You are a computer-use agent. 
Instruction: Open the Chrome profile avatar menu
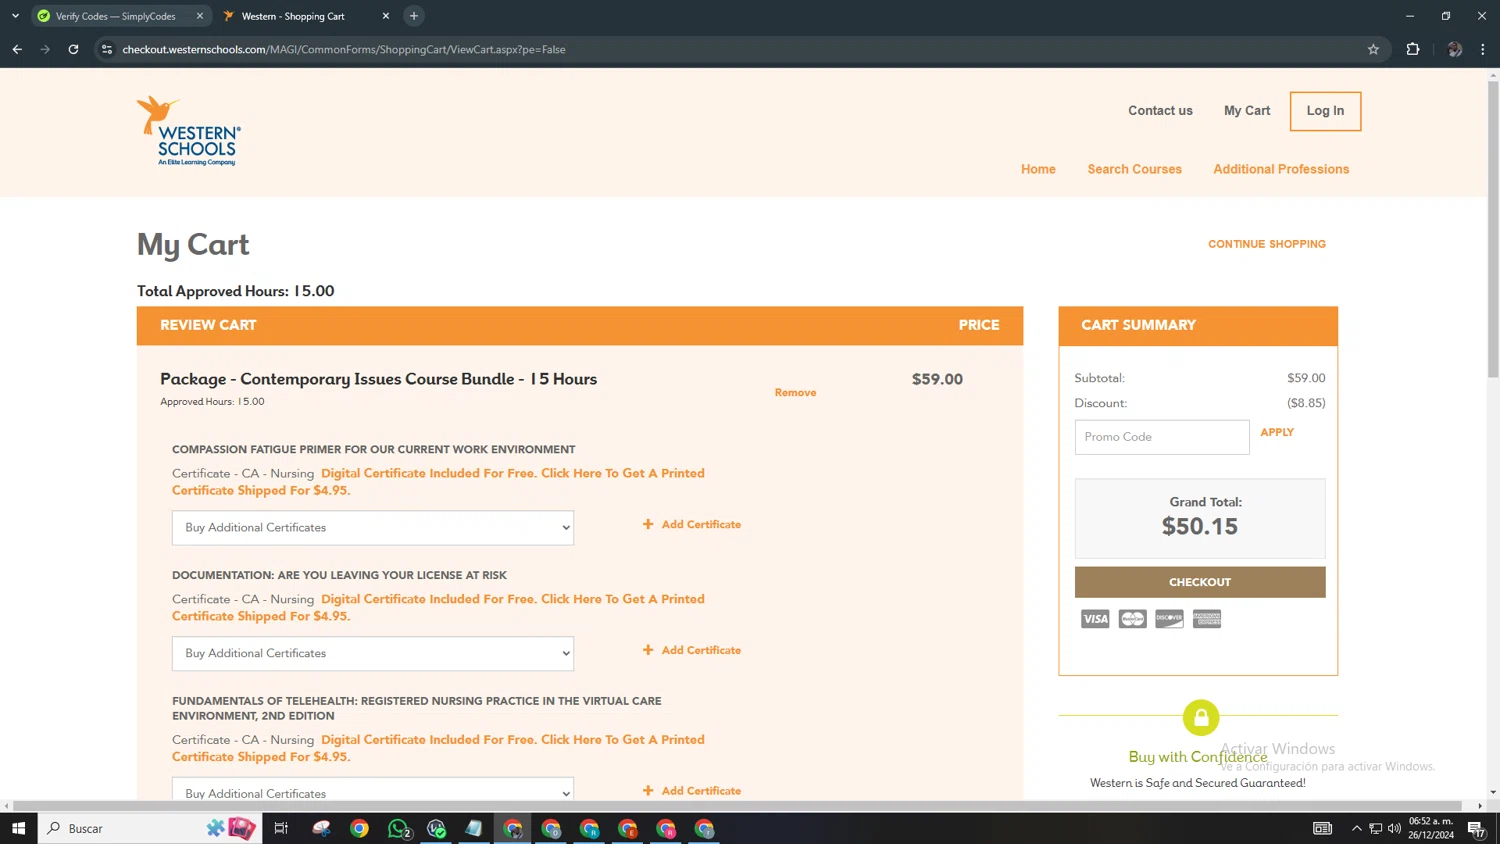point(1454,49)
